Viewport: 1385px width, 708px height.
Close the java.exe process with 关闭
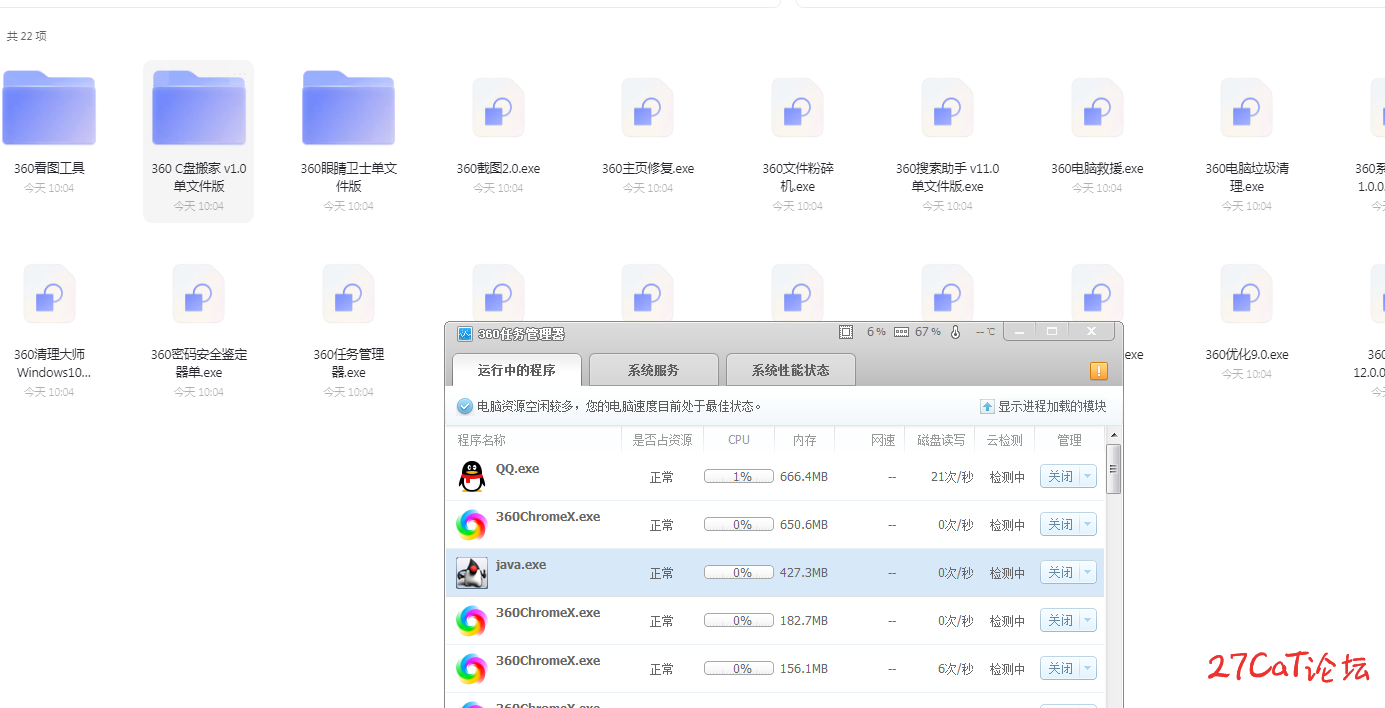(x=1060, y=573)
